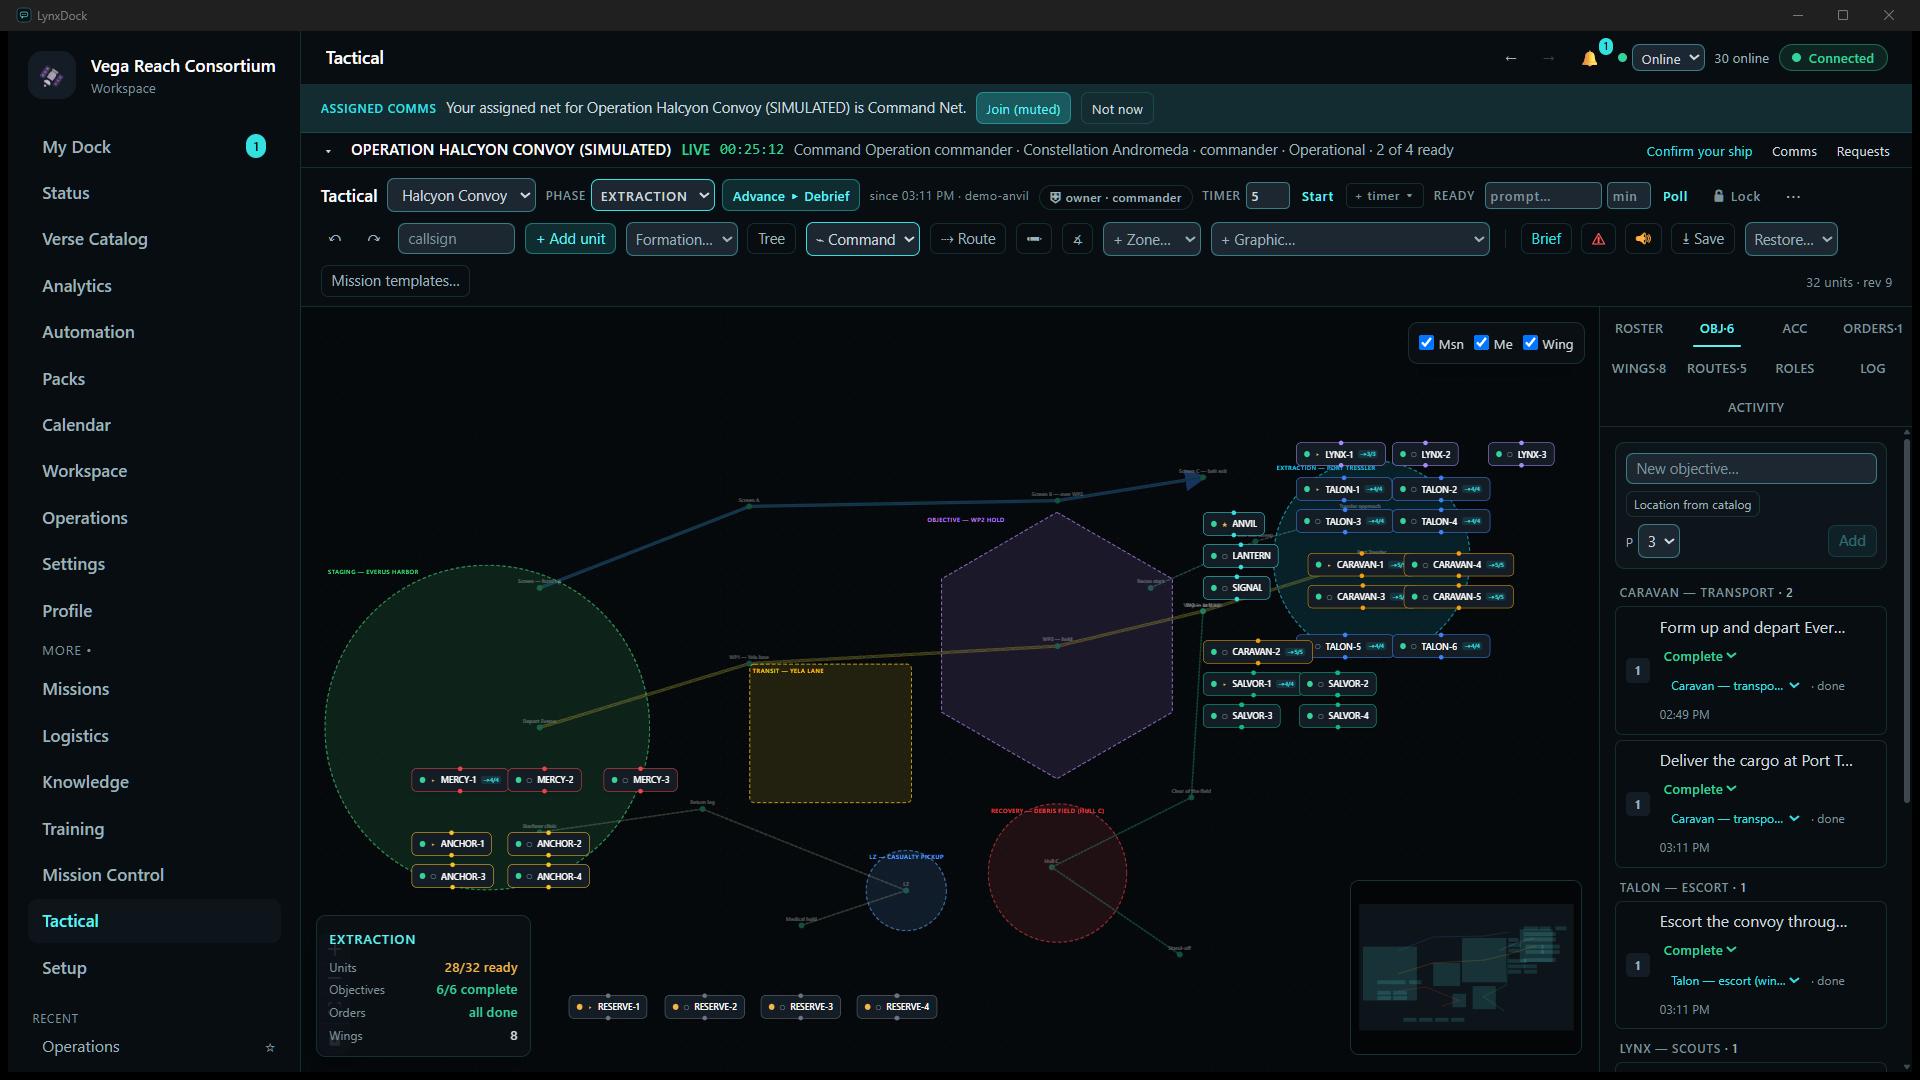
Task: Go forward with the right arrow
Action: 1548,58
